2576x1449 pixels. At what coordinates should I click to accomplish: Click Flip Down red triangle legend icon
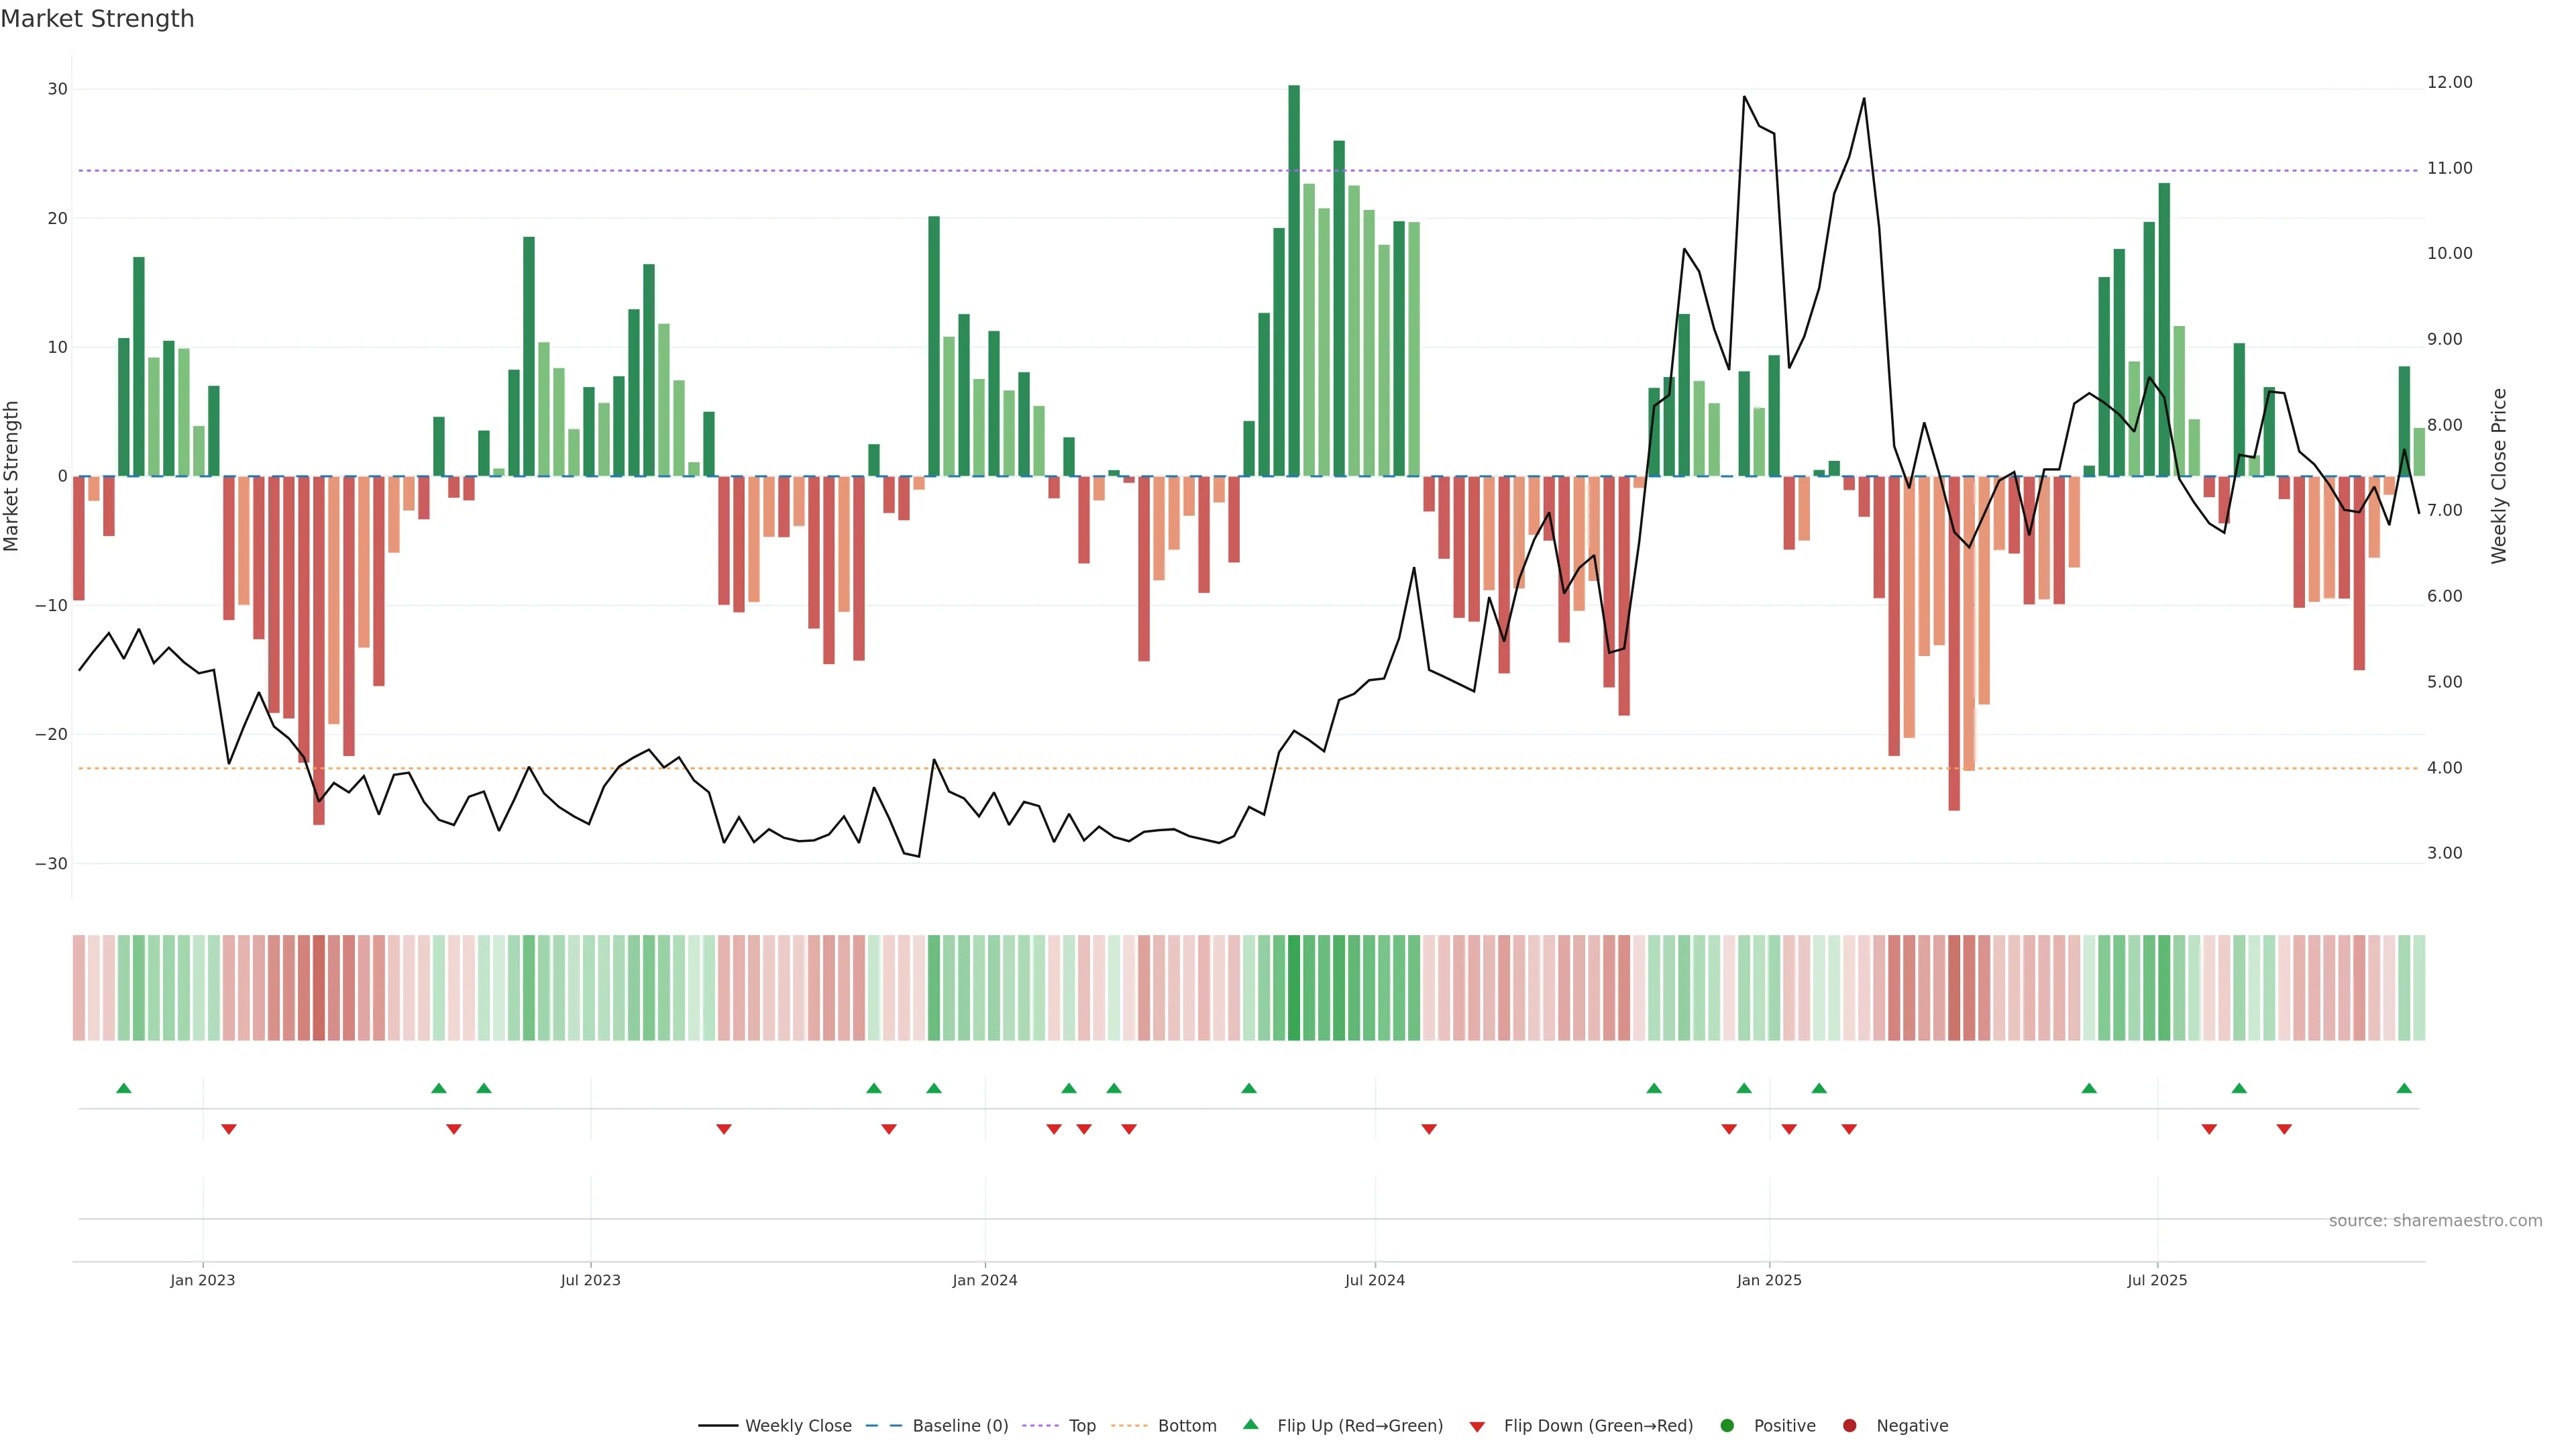[1477, 1427]
